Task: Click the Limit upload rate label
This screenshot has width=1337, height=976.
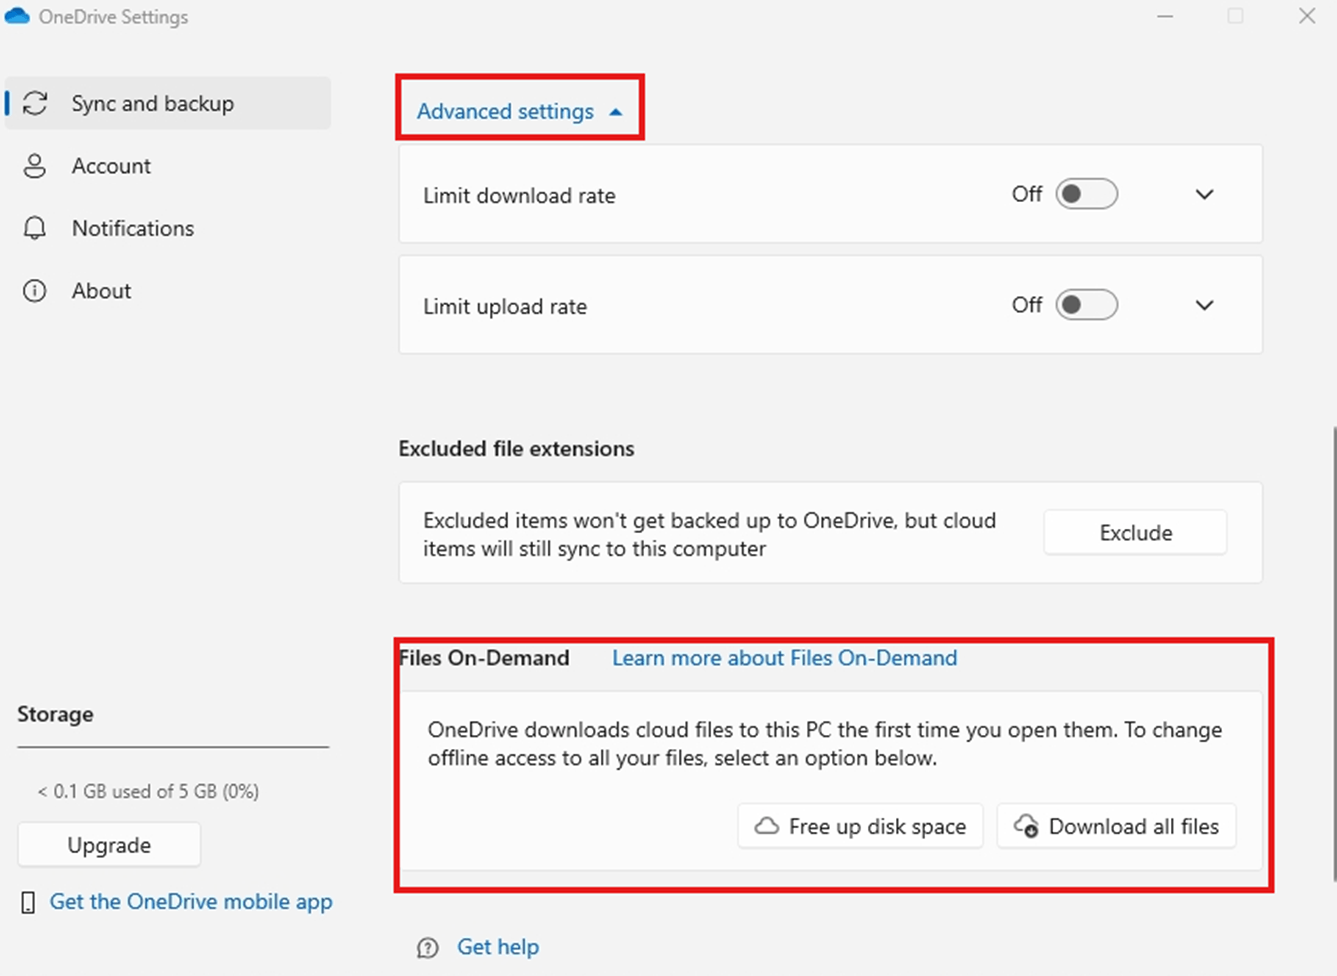Action: click(505, 307)
